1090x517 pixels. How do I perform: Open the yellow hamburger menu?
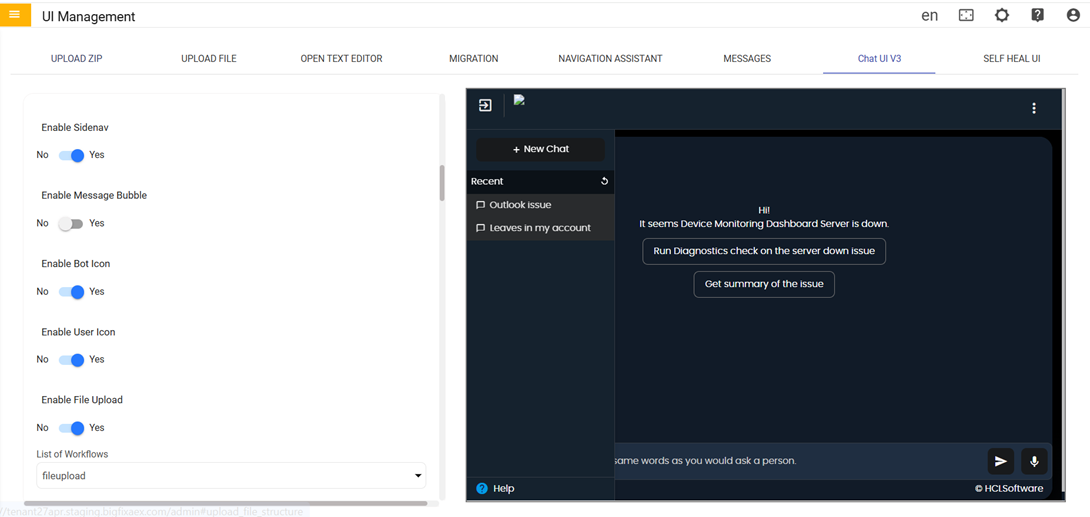click(15, 15)
